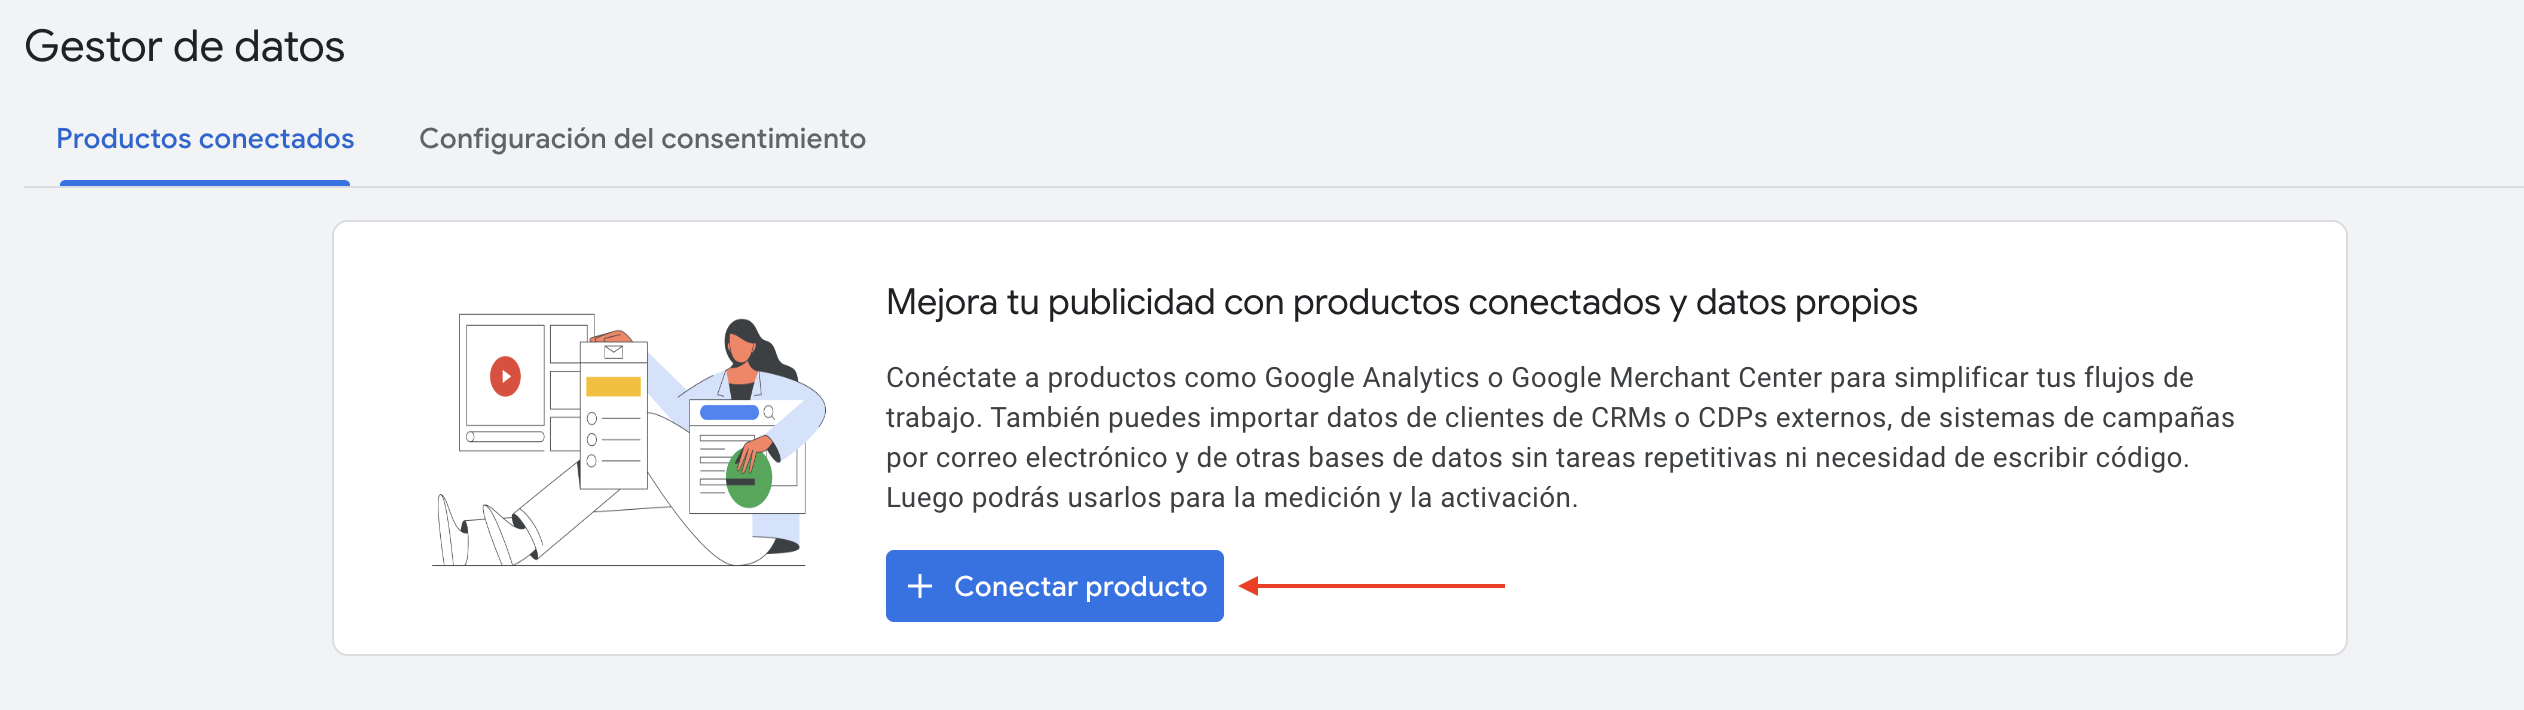Click the Mejora tu publicidad heading
The image size is (2524, 710).
coord(1401,302)
